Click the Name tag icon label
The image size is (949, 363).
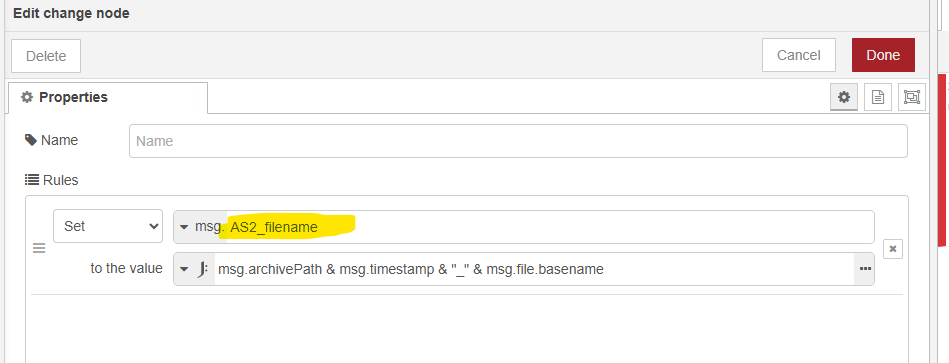point(51,140)
